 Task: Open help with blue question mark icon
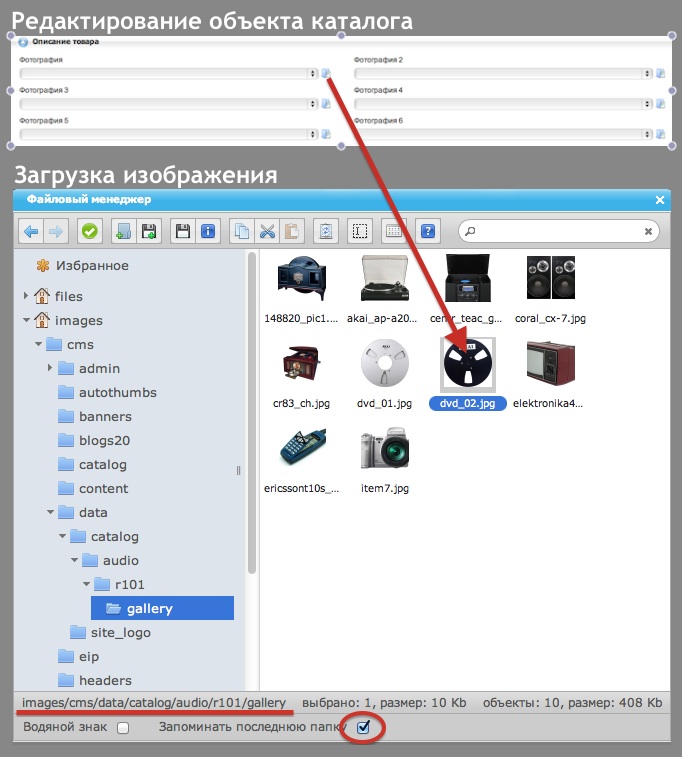(x=428, y=231)
